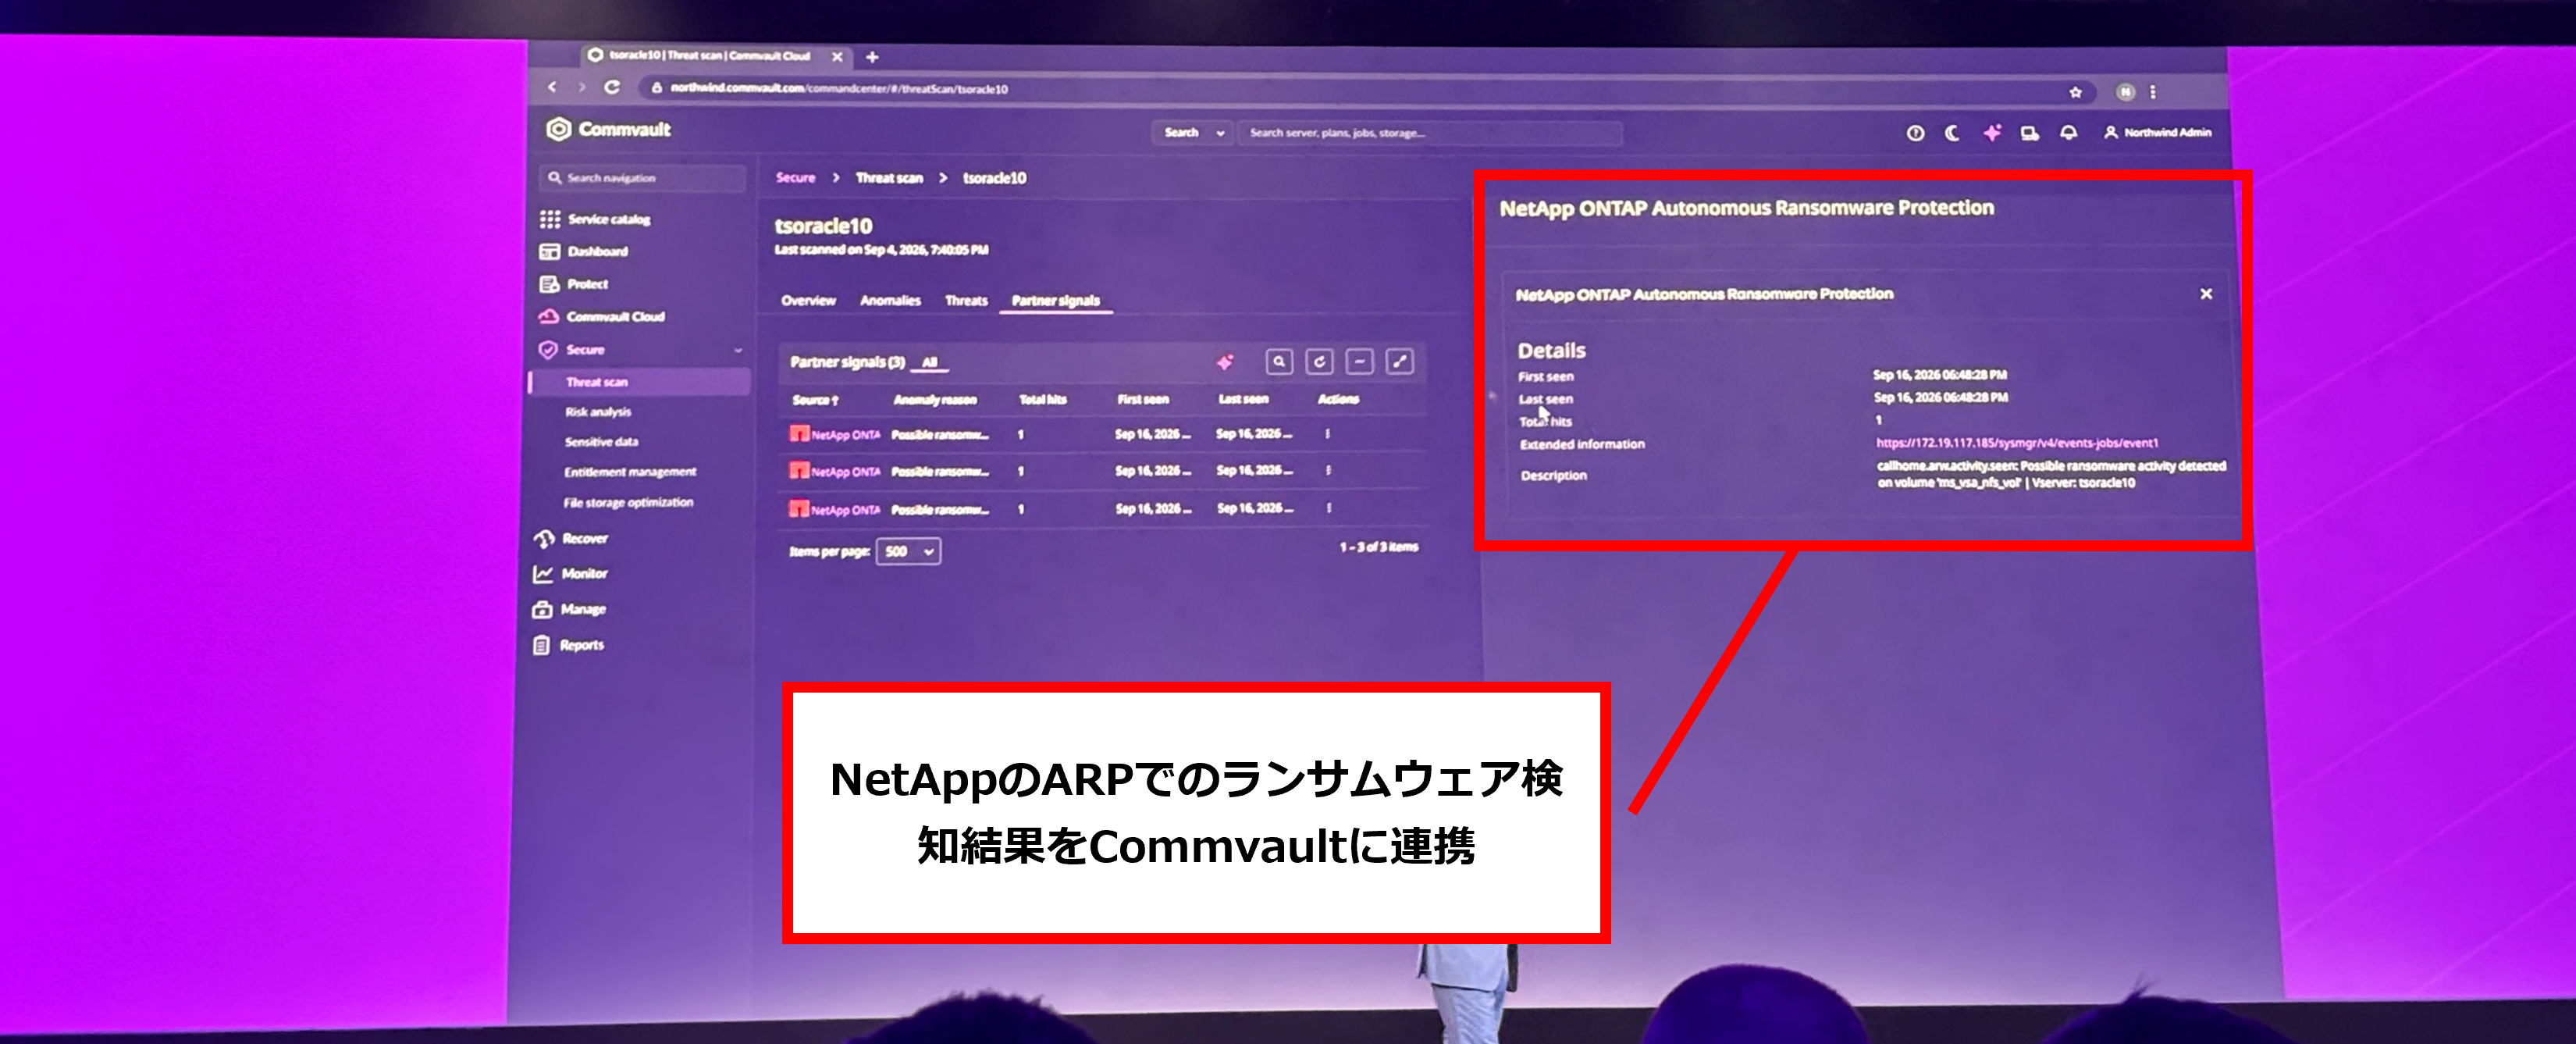Open Northwind Admin user menu
Viewport: 2576px width, 1044px height.
click(x=2157, y=132)
